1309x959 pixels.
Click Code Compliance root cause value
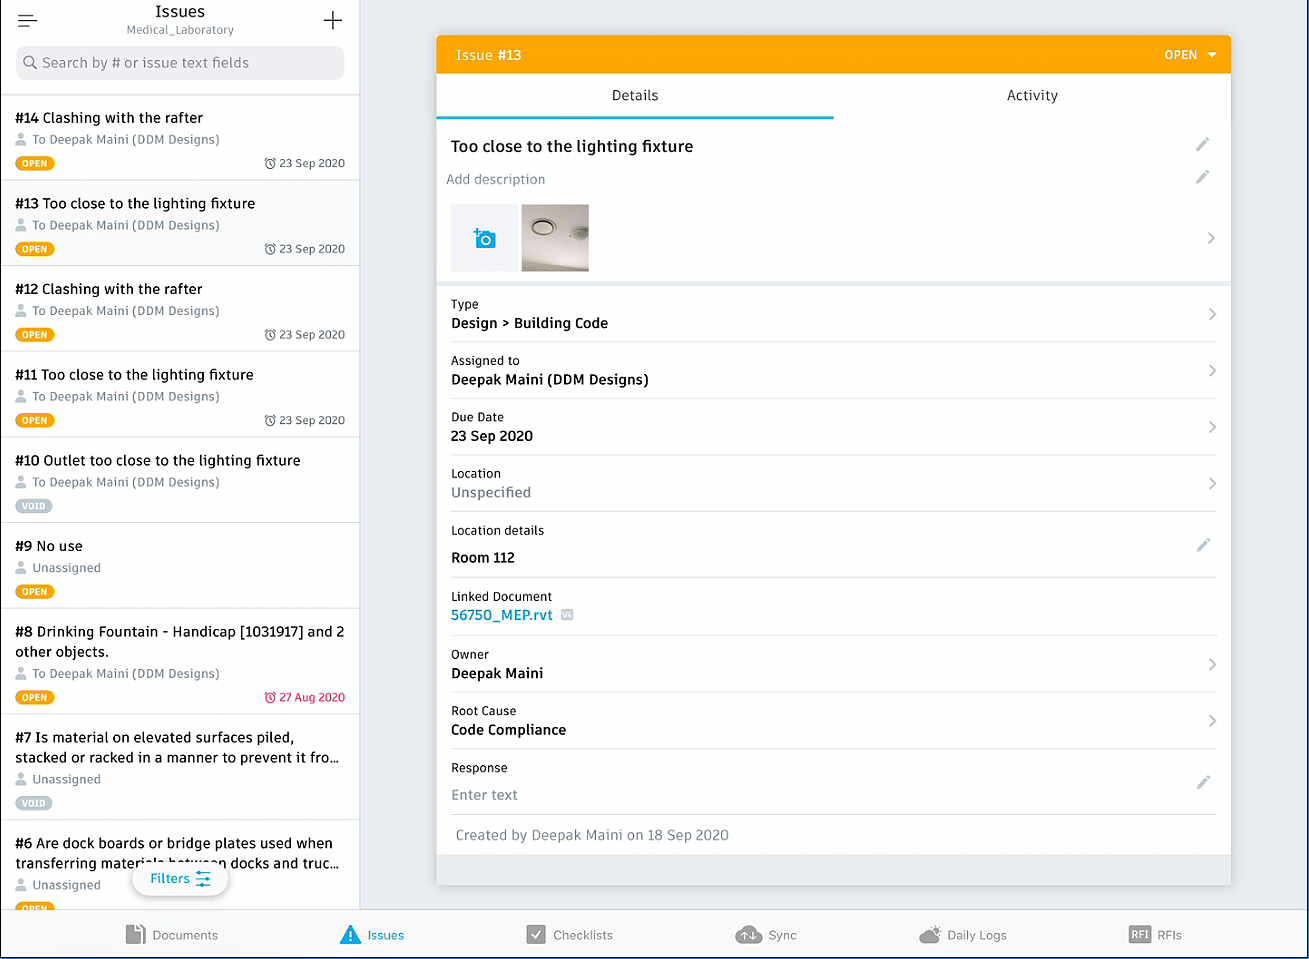[509, 730]
